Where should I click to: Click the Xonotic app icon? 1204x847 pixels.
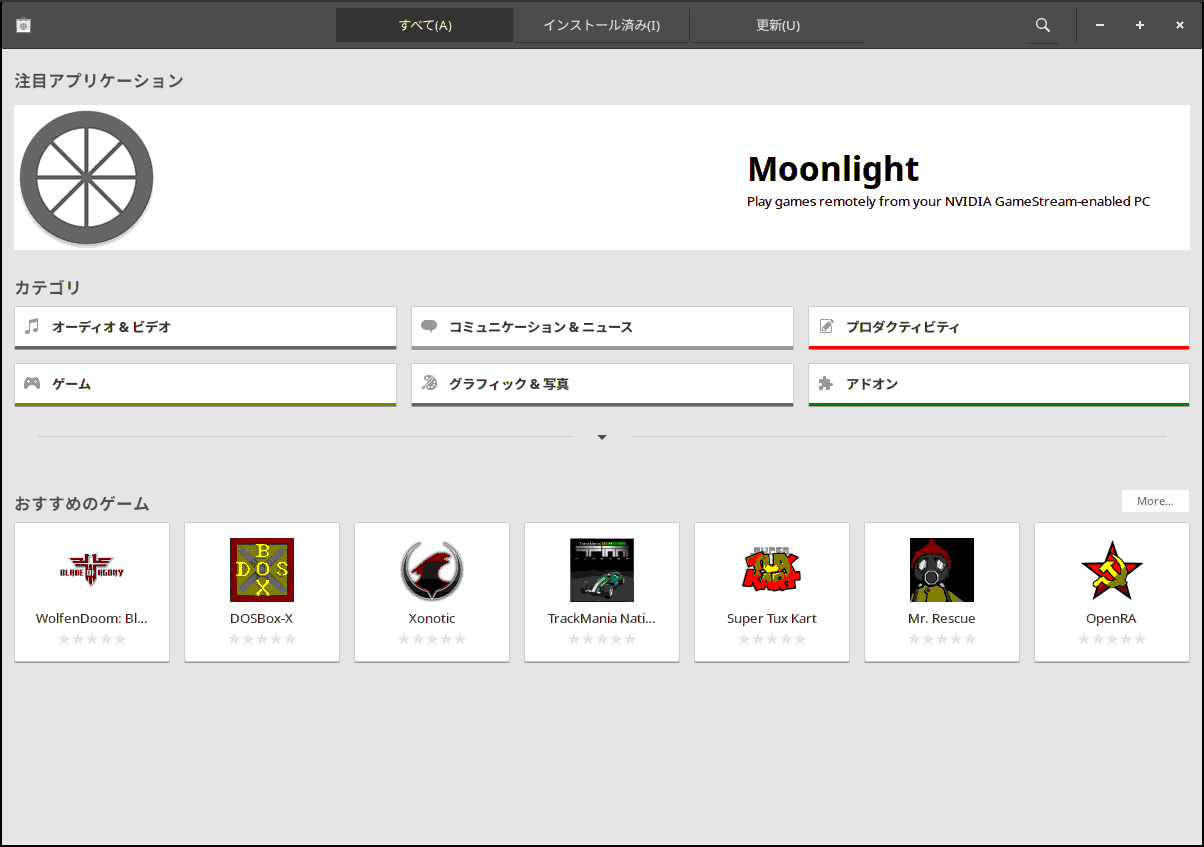pos(432,570)
